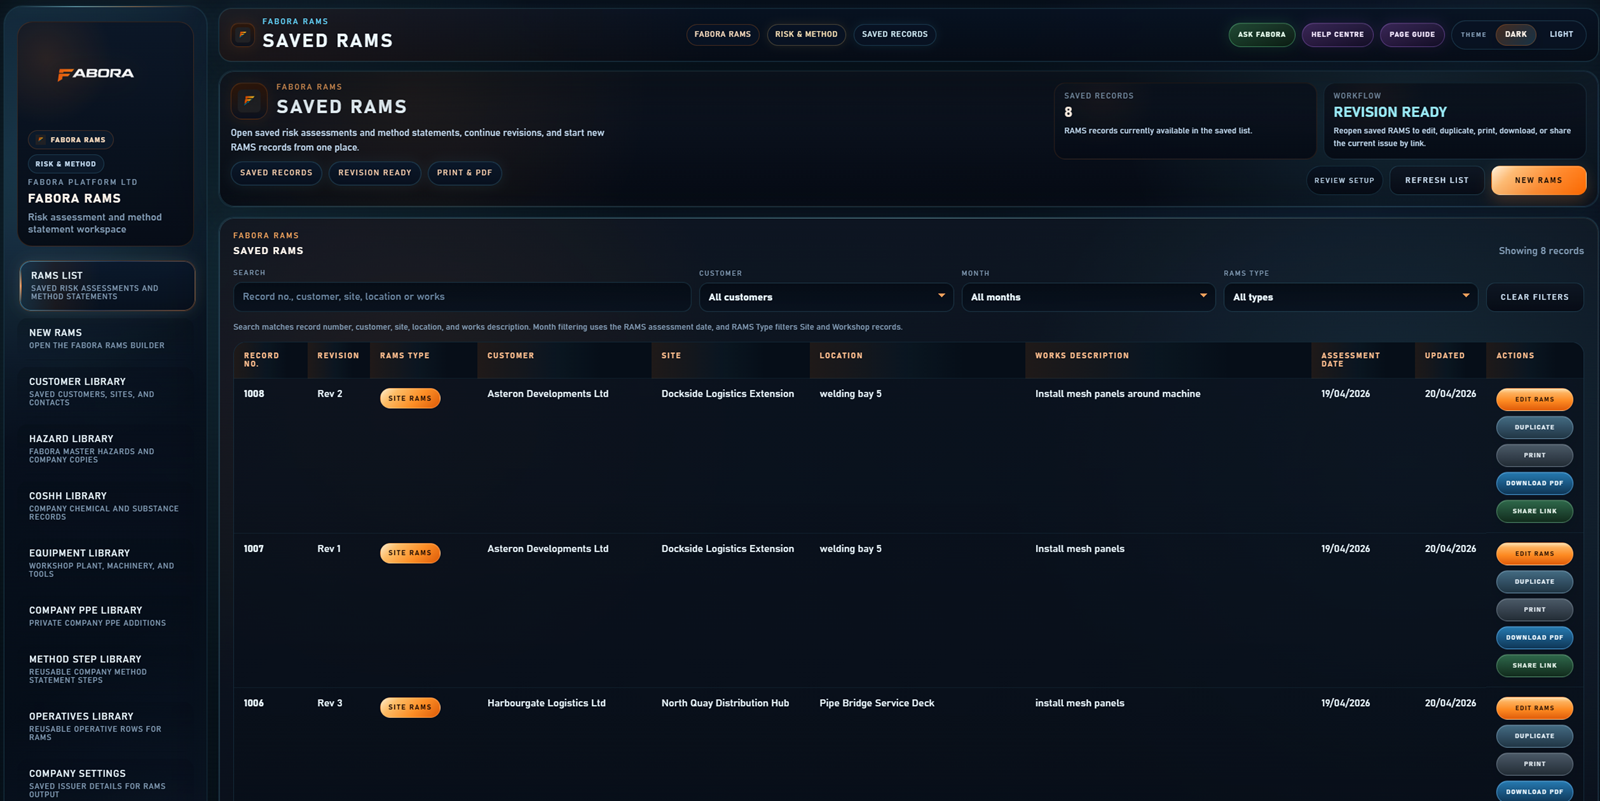Edit RAMS for record 1008
This screenshot has width=1600, height=801.
tap(1534, 399)
